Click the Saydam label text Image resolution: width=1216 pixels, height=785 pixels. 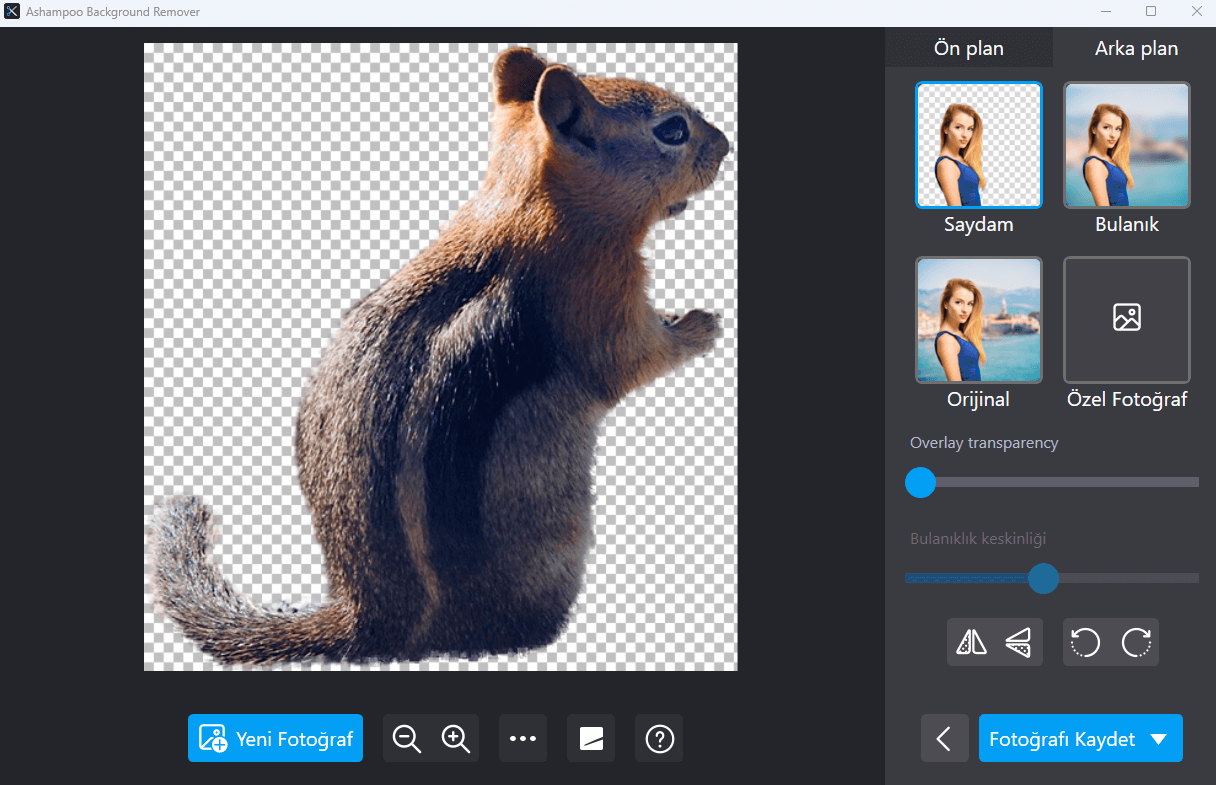pos(979,225)
